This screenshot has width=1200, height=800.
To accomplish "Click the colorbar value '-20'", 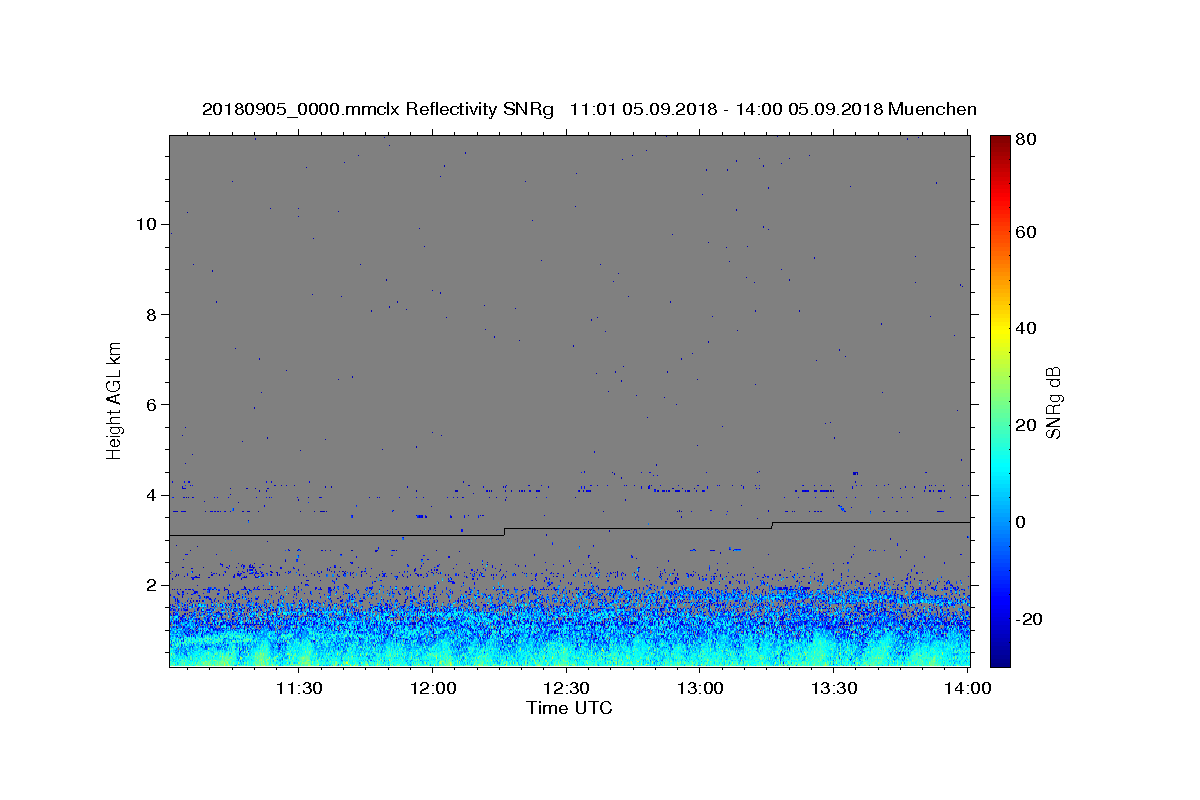I will [1031, 619].
